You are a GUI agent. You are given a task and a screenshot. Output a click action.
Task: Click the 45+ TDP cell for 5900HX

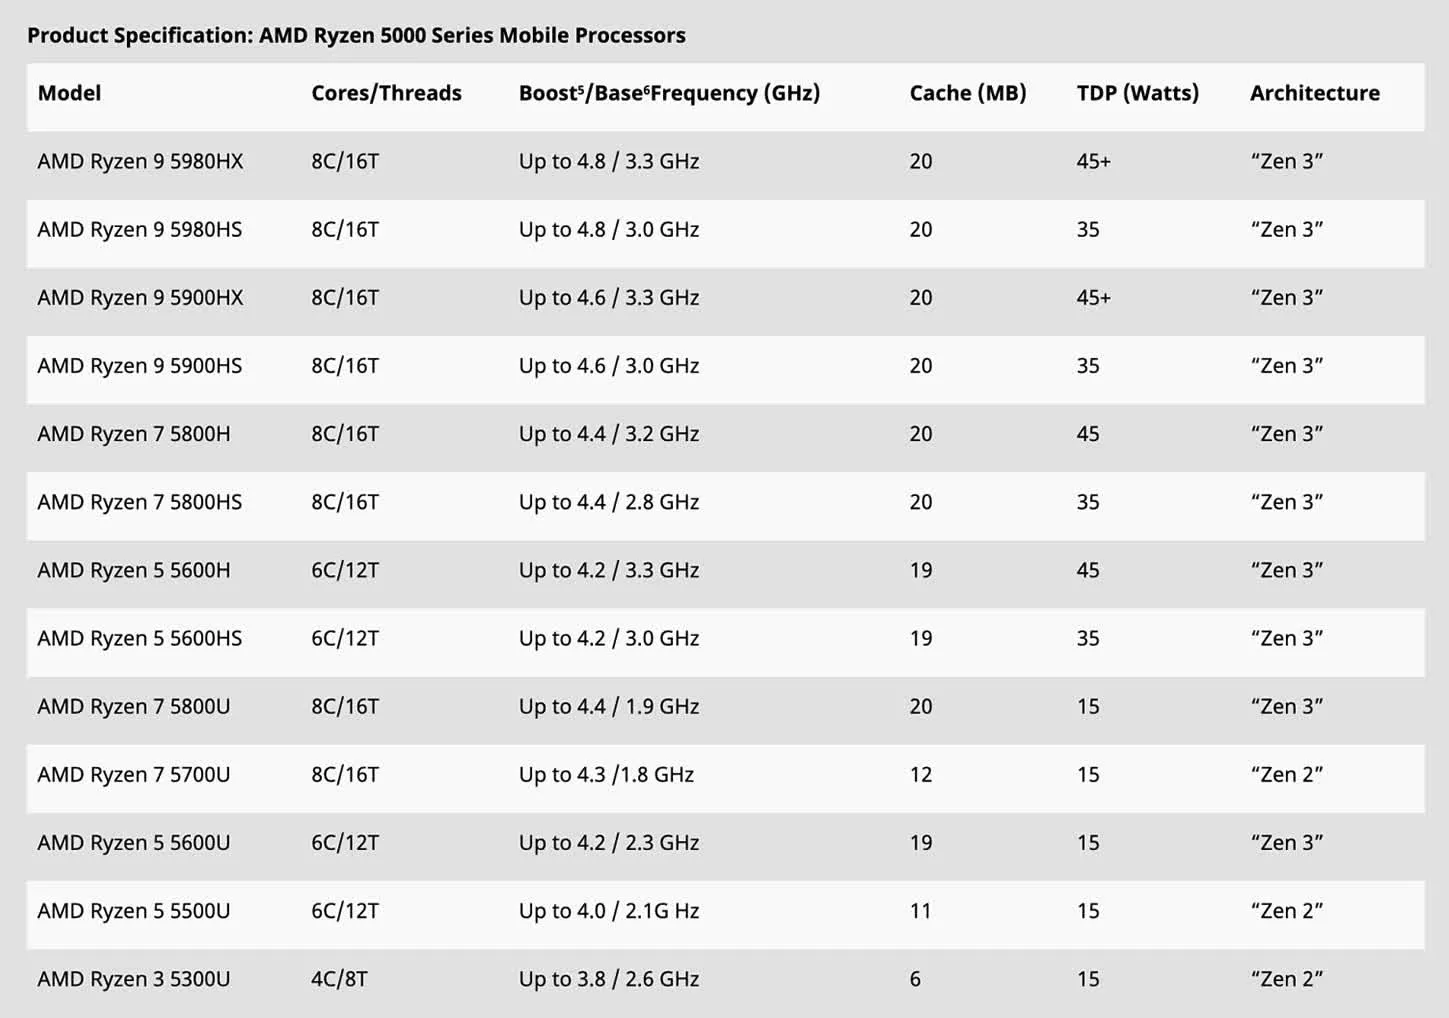1093,298
